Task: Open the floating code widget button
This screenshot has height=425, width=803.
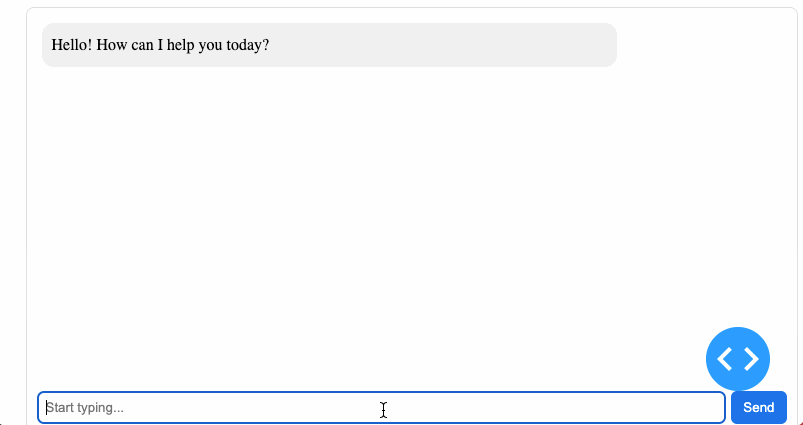Action: (738, 358)
